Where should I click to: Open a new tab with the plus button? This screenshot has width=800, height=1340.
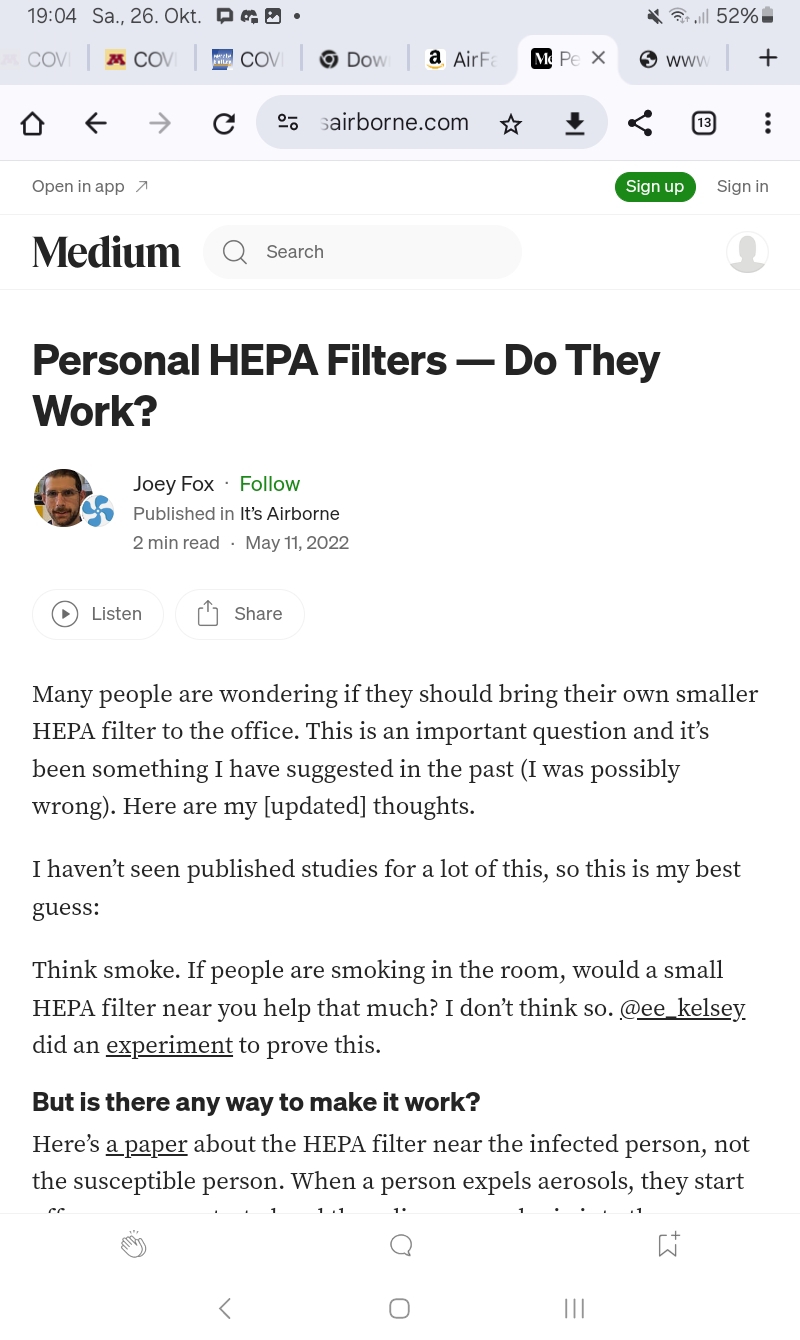coord(767,58)
